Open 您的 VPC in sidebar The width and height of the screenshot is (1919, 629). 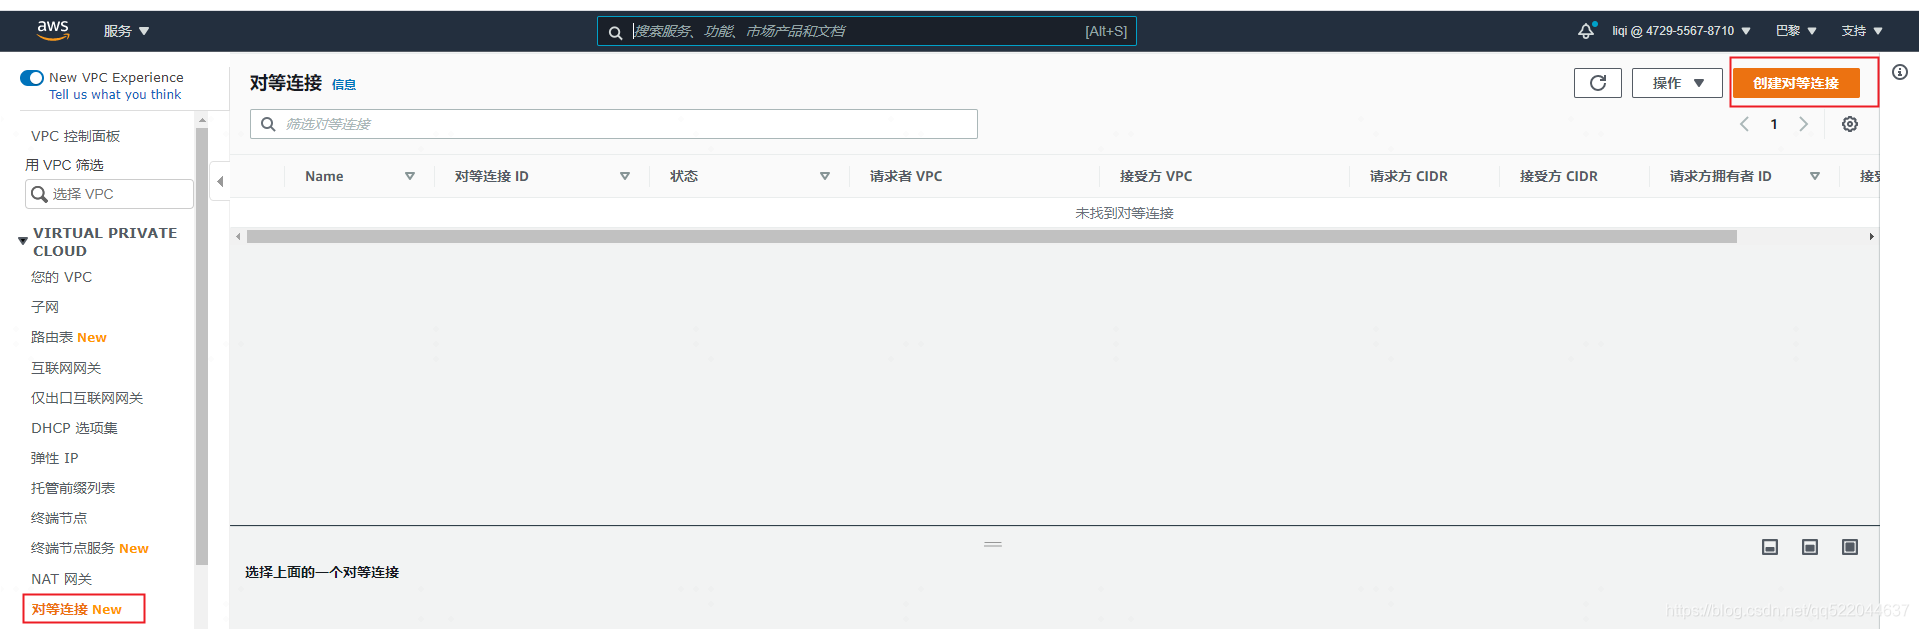[61, 277]
